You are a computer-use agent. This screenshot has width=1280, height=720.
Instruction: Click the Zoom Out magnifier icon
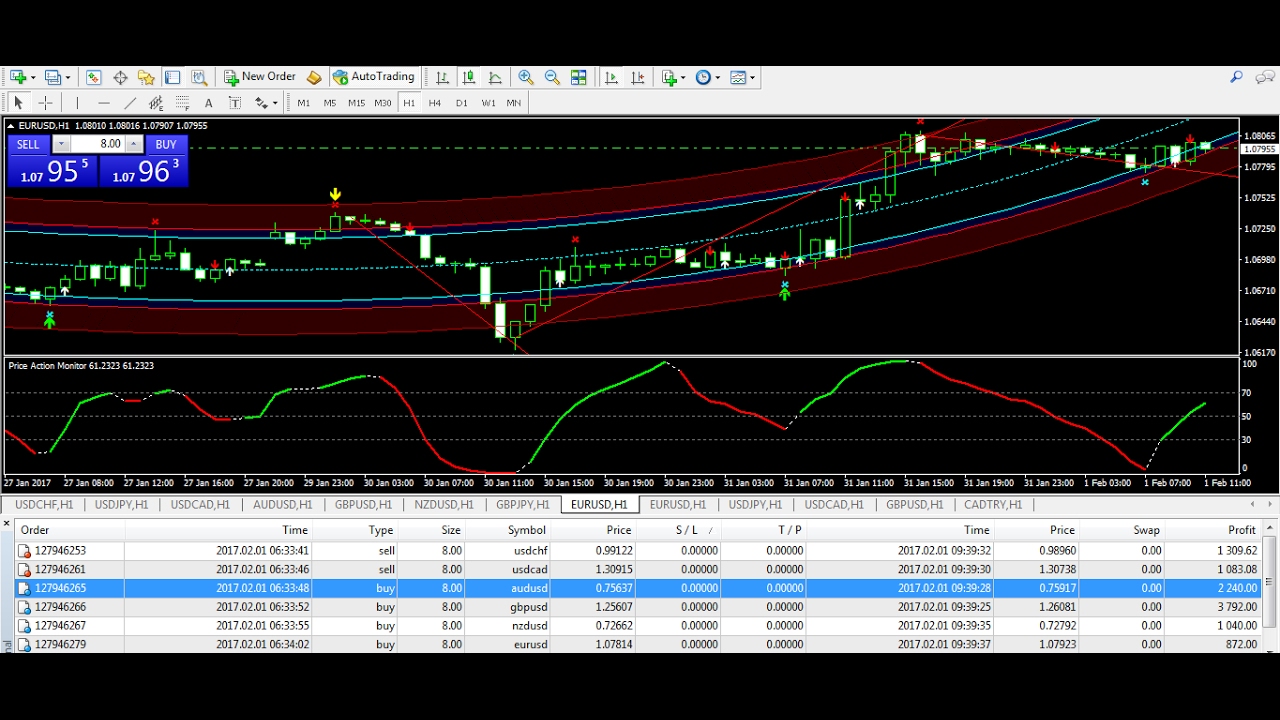tap(552, 77)
